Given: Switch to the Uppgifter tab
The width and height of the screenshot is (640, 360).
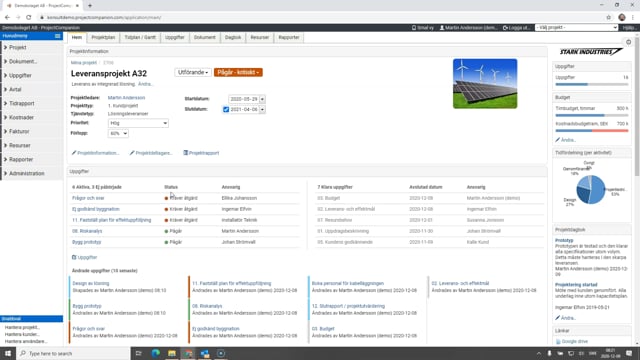Looking at the screenshot, I should click(x=175, y=38).
